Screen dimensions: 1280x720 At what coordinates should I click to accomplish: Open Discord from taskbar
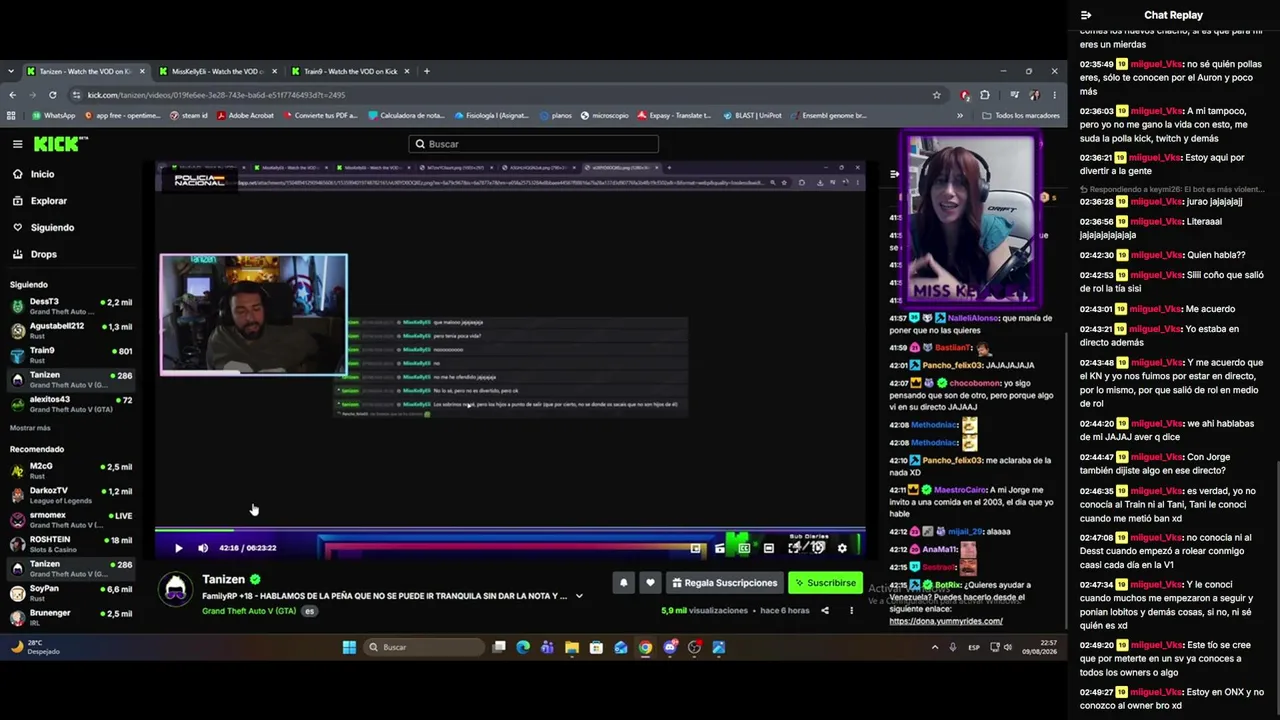(x=670, y=647)
